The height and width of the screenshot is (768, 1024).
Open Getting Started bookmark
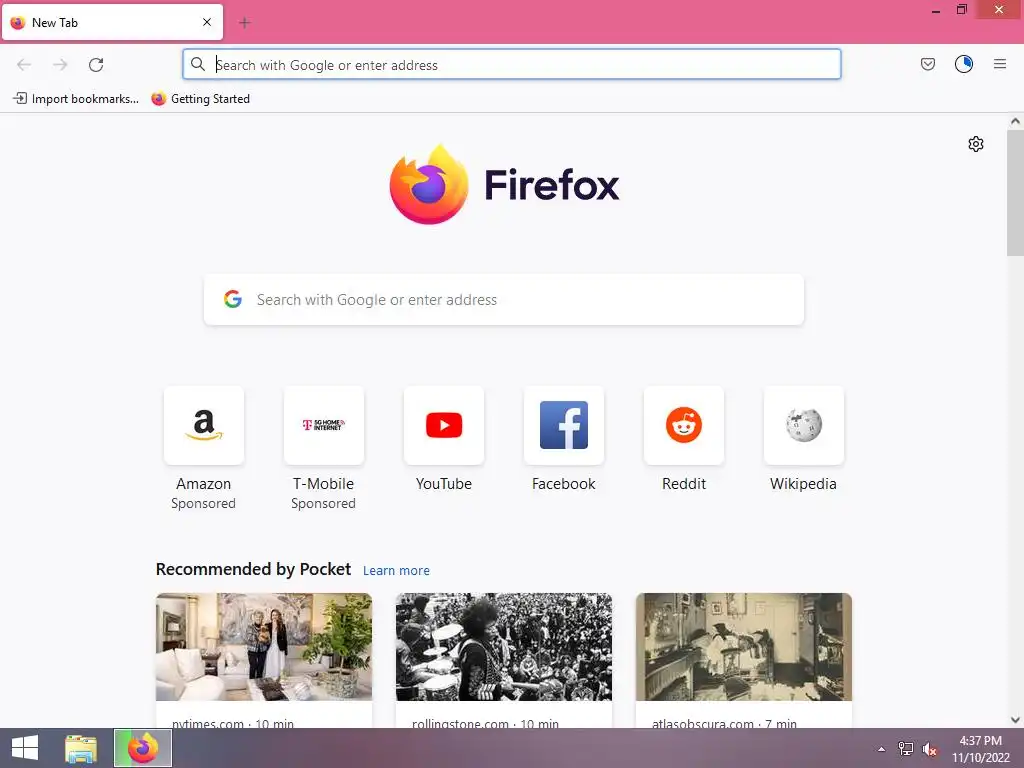pyautogui.click(x=200, y=99)
